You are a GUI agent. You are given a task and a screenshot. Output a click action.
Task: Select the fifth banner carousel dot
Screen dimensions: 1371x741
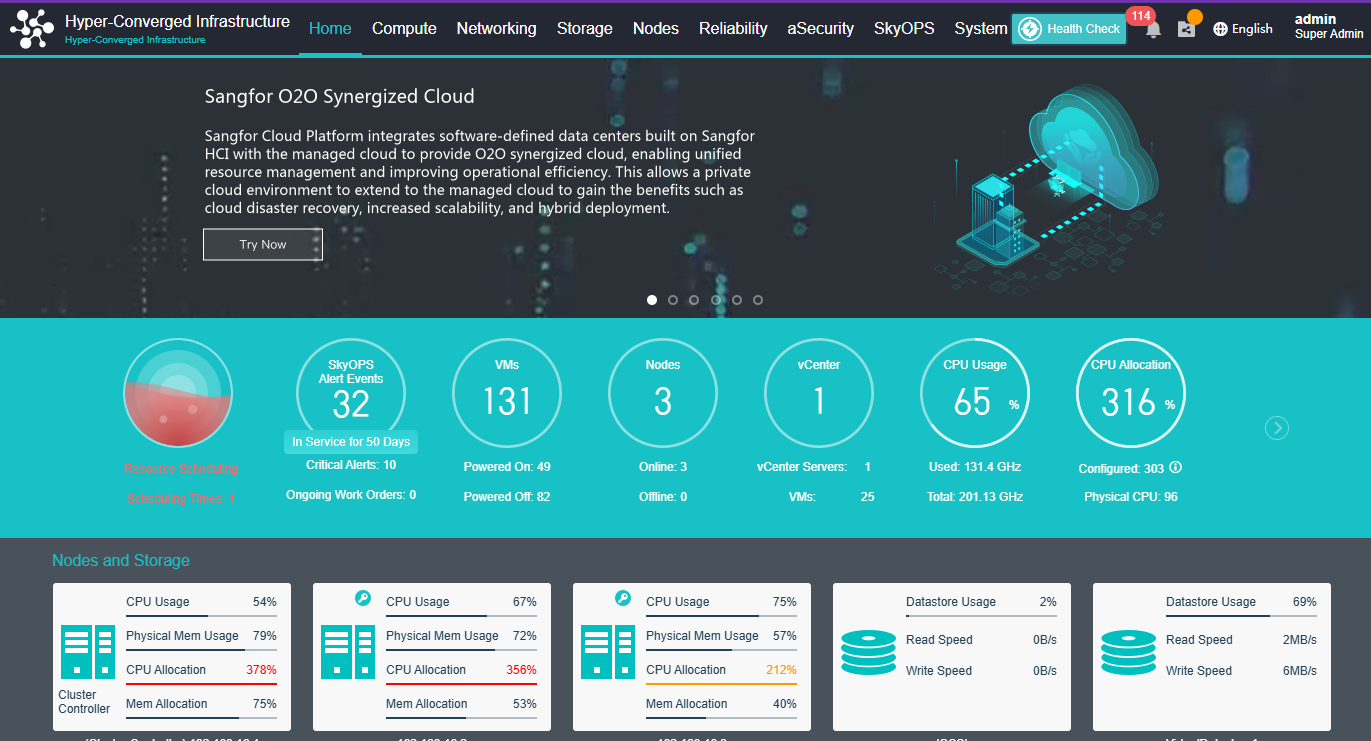tap(737, 300)
